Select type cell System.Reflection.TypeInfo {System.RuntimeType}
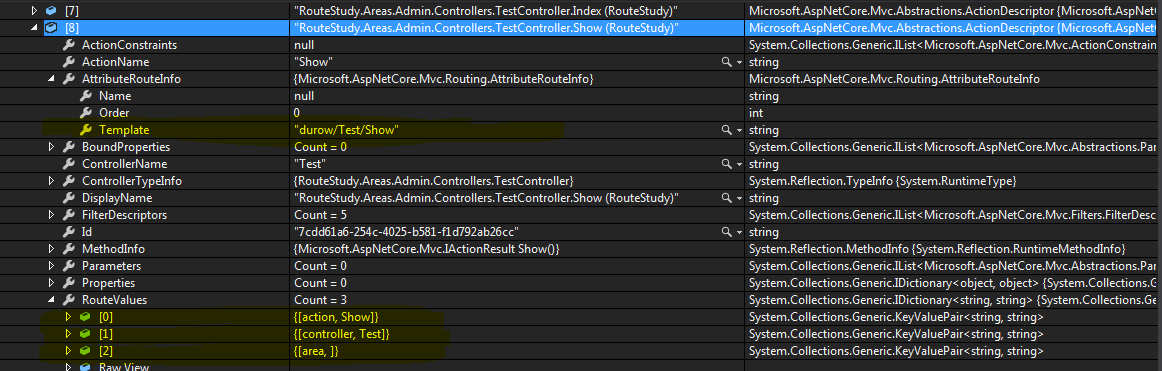 (x=883, y=181)
